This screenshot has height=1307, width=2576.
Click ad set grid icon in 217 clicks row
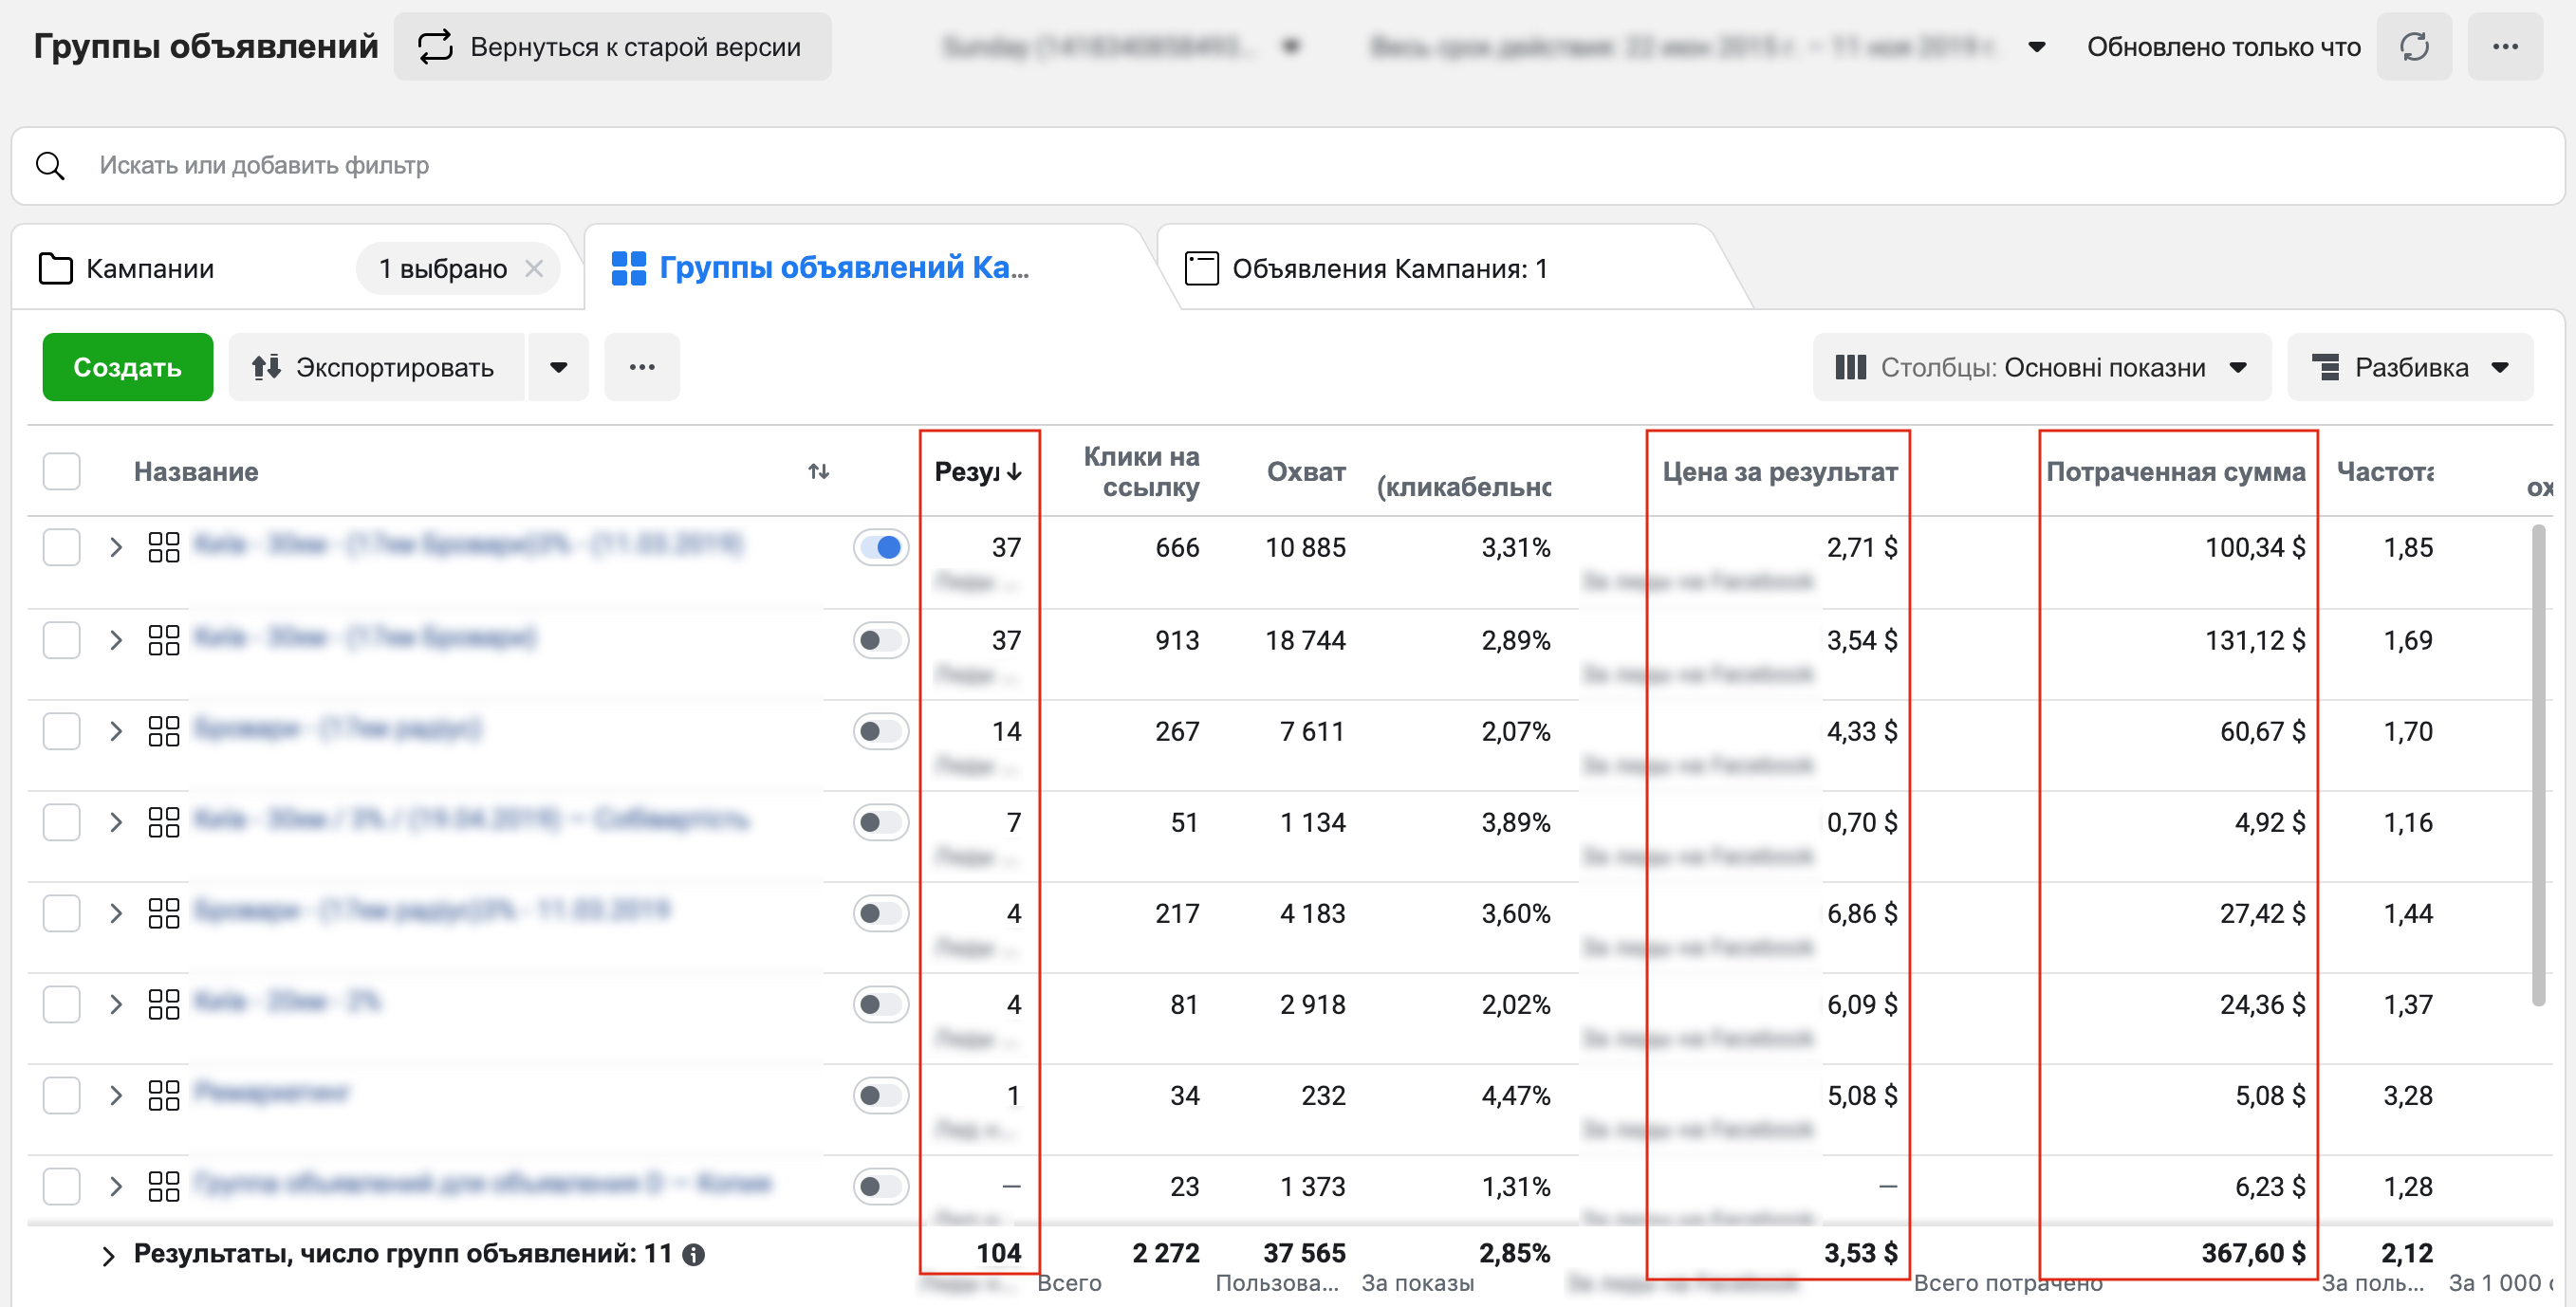point(163,913)
